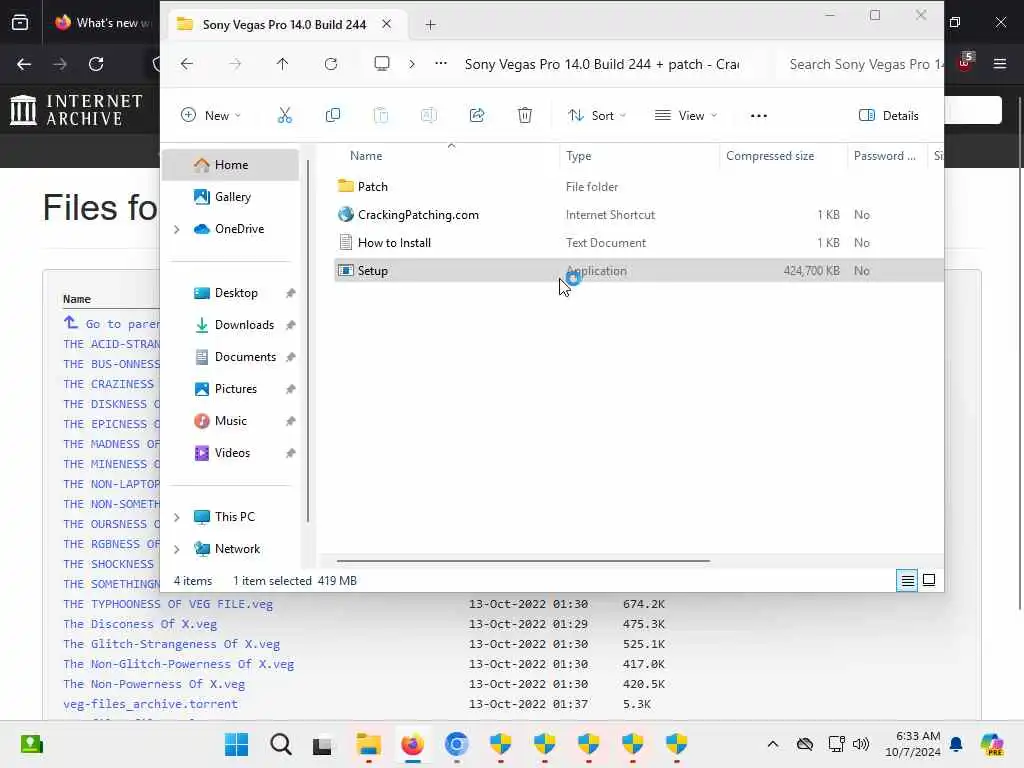
Task: Click the chevron after the PC icon in address bar
Action: [x=411, y=64]
